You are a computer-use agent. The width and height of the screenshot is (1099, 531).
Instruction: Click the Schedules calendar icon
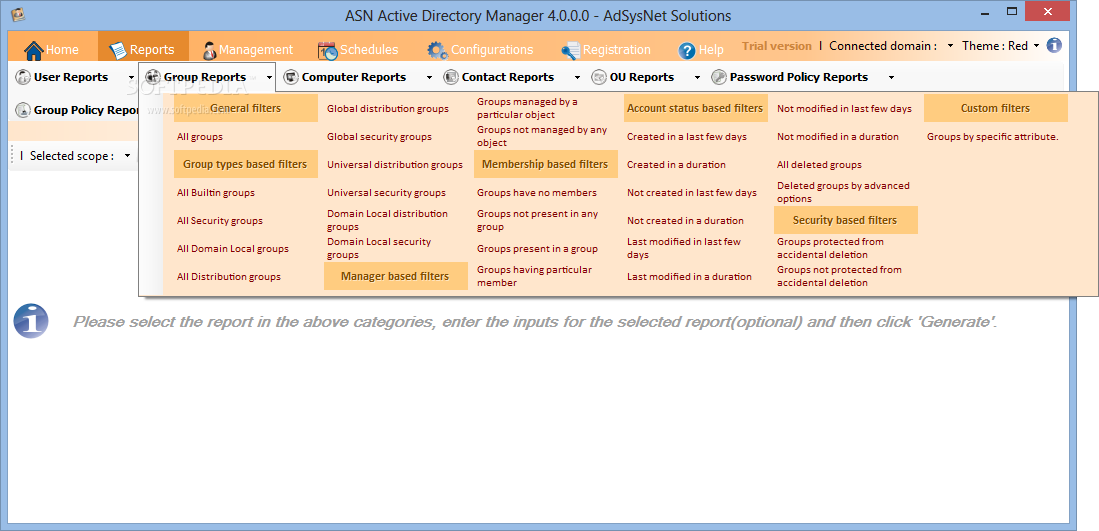[327, 50]
